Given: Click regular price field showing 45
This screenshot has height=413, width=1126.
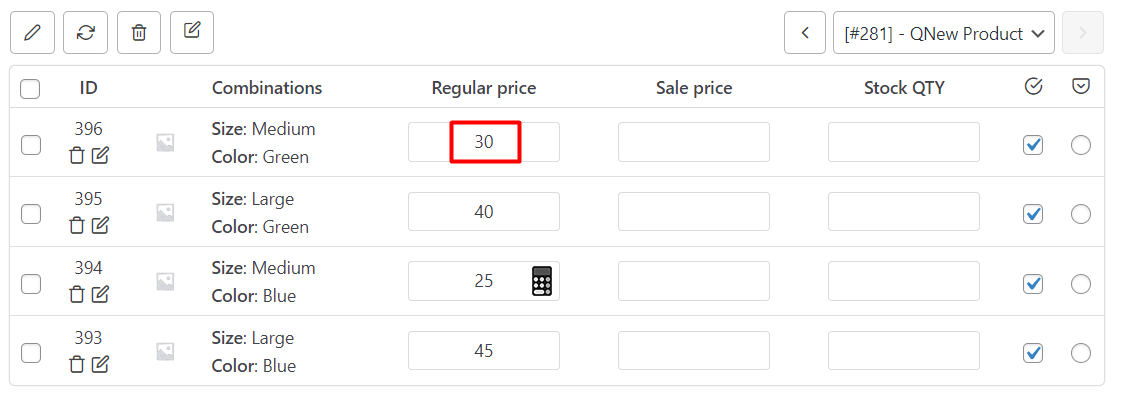Looking at the screenshot, I should pos(484,351).
